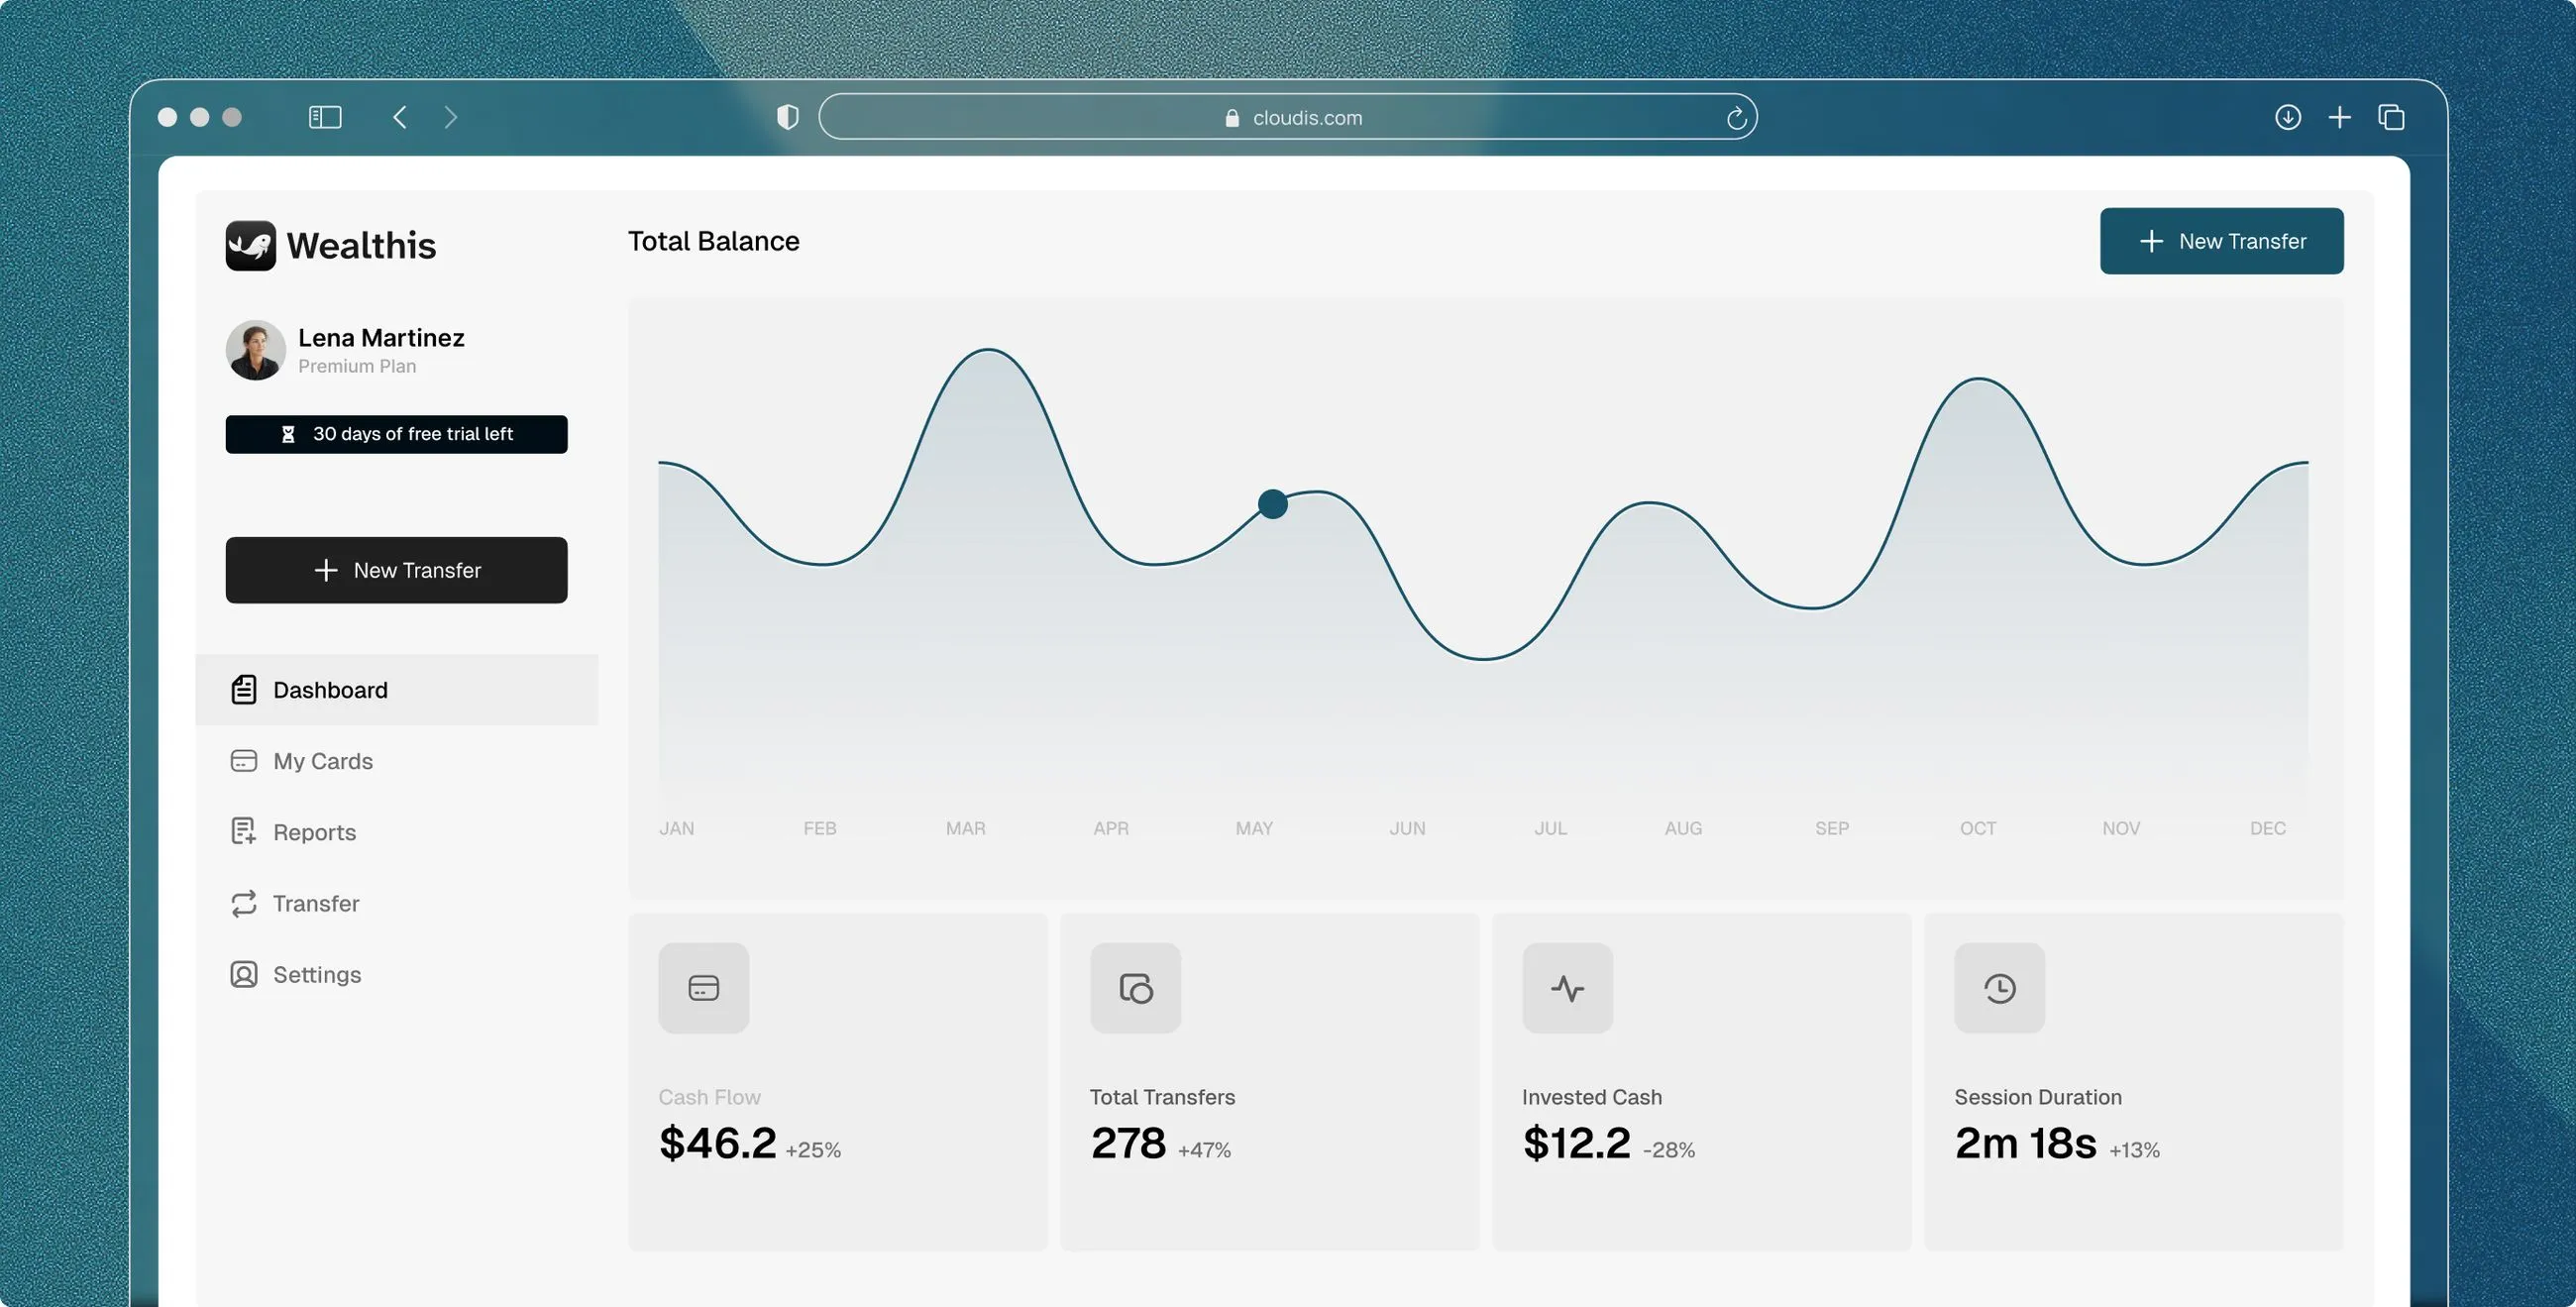Reload page using the refresh icon
The width and height of the screenshot is (2576, 1307).
(1736, 118)
